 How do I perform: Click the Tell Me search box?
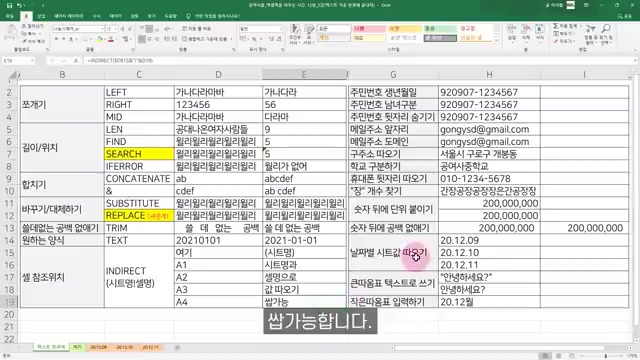pyautogui.click(x=214, y=16)
